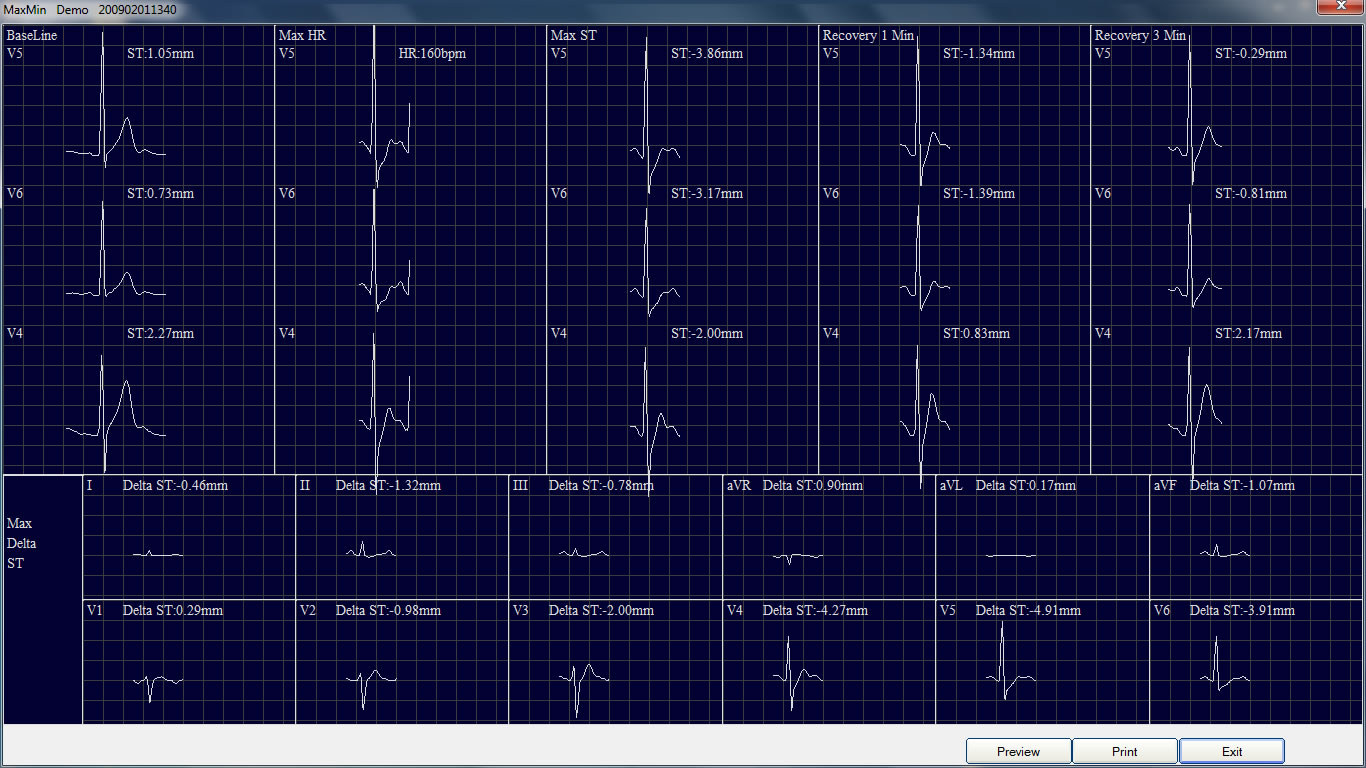The image size is (1366, 768).
Task: Select the Max HR column header
Action: 305,35
